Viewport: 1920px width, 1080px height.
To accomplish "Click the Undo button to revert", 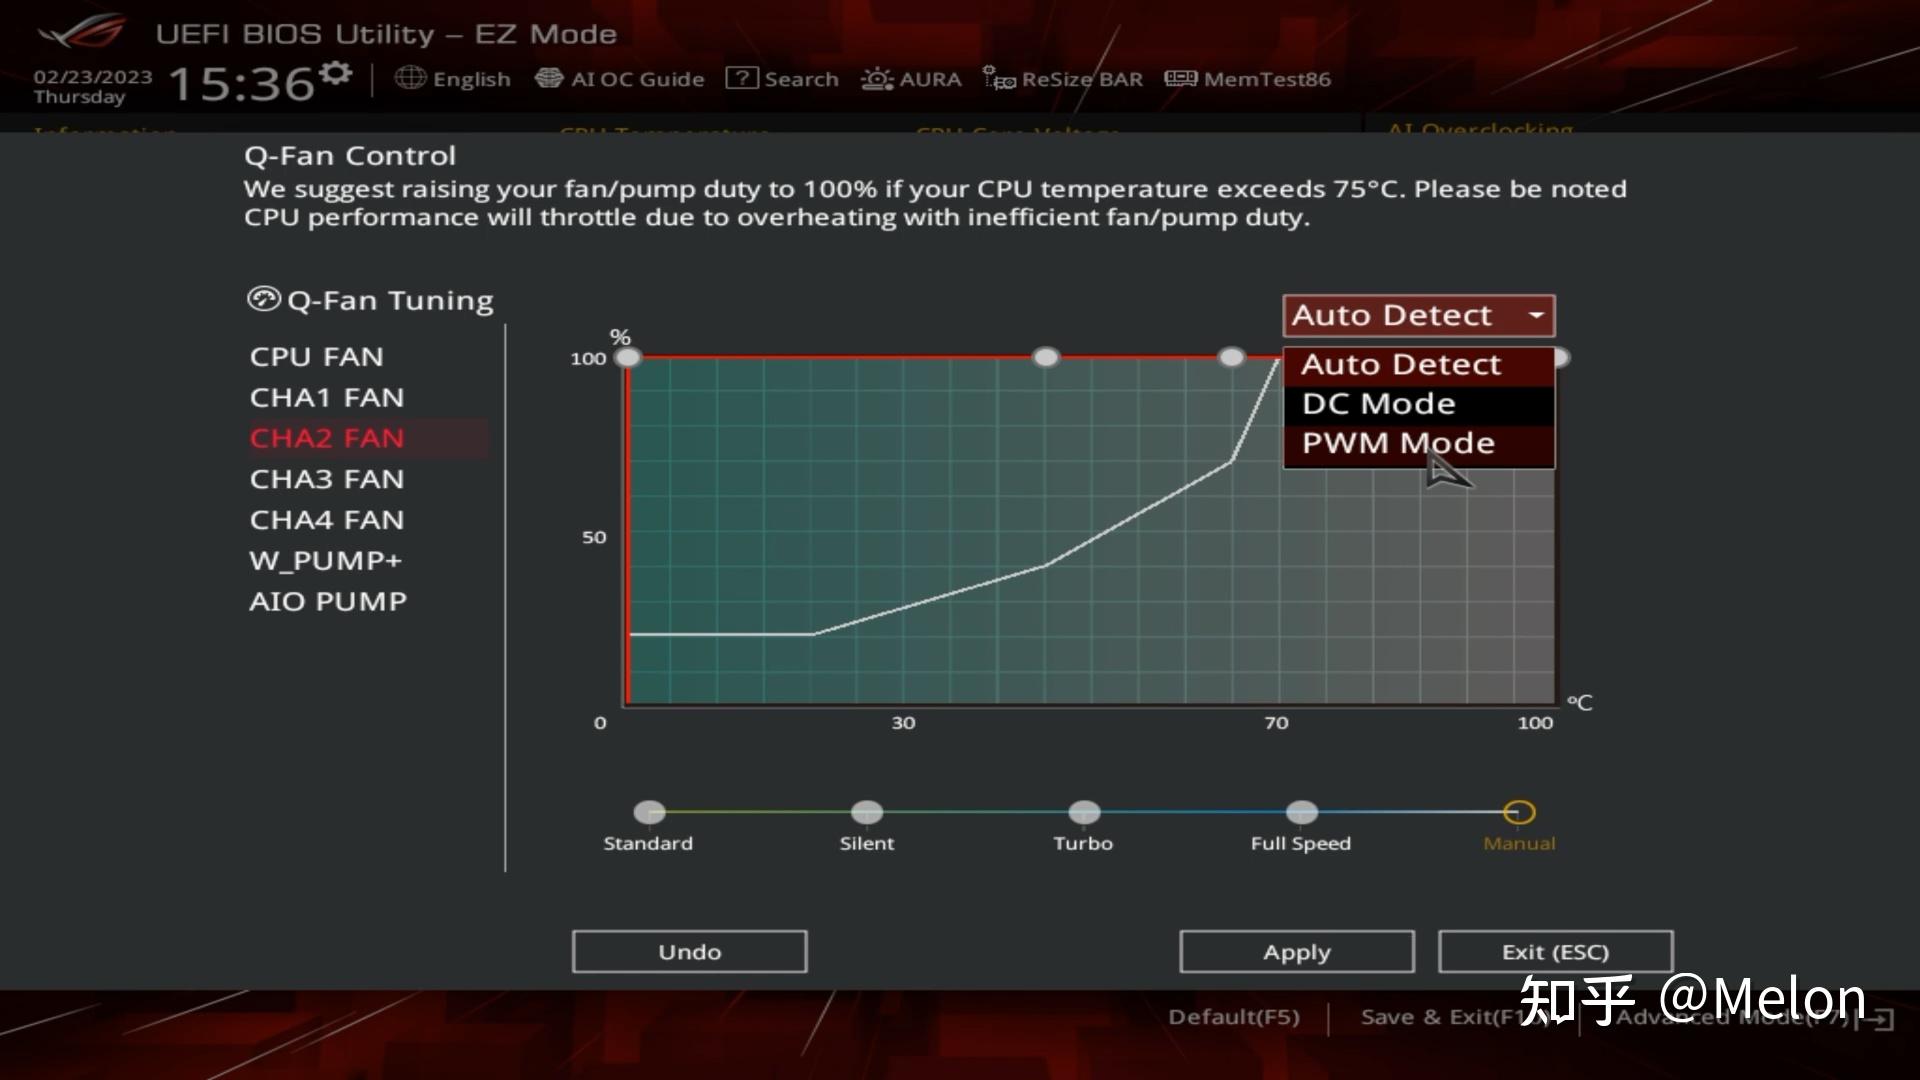I will [690, 951].
